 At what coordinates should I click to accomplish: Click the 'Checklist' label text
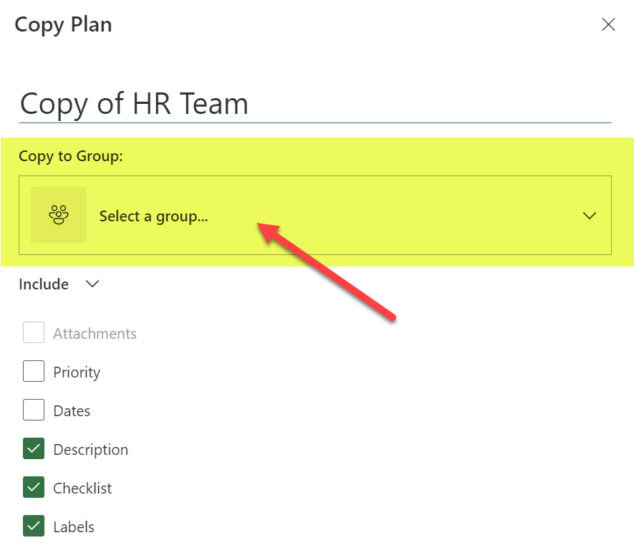tap(82, 488)
